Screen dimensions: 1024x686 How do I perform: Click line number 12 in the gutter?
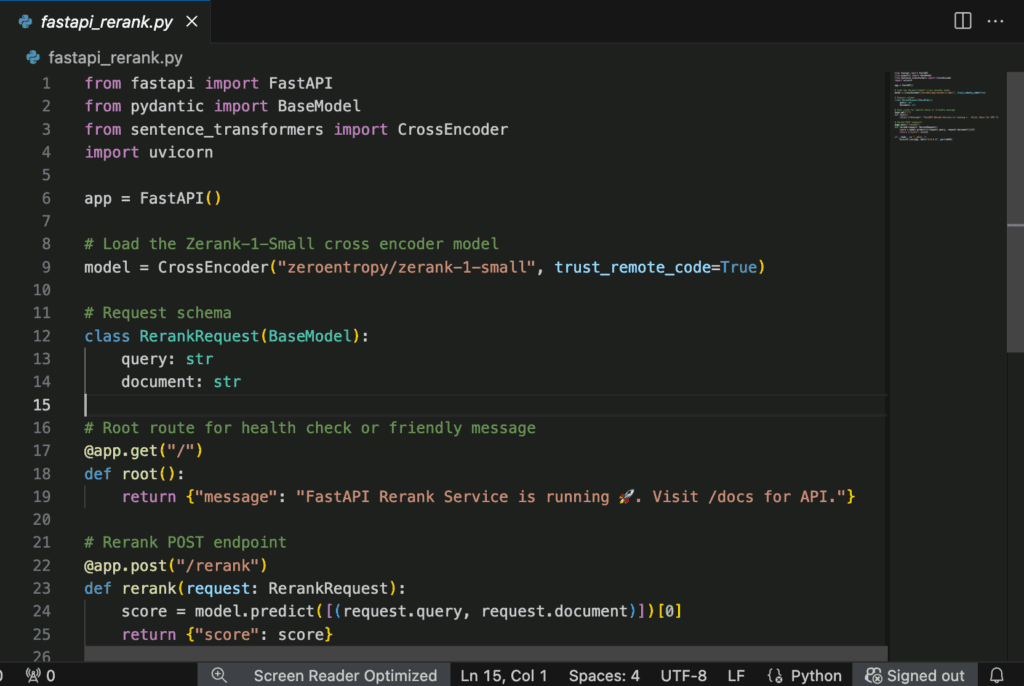click(x=42, y=336)
